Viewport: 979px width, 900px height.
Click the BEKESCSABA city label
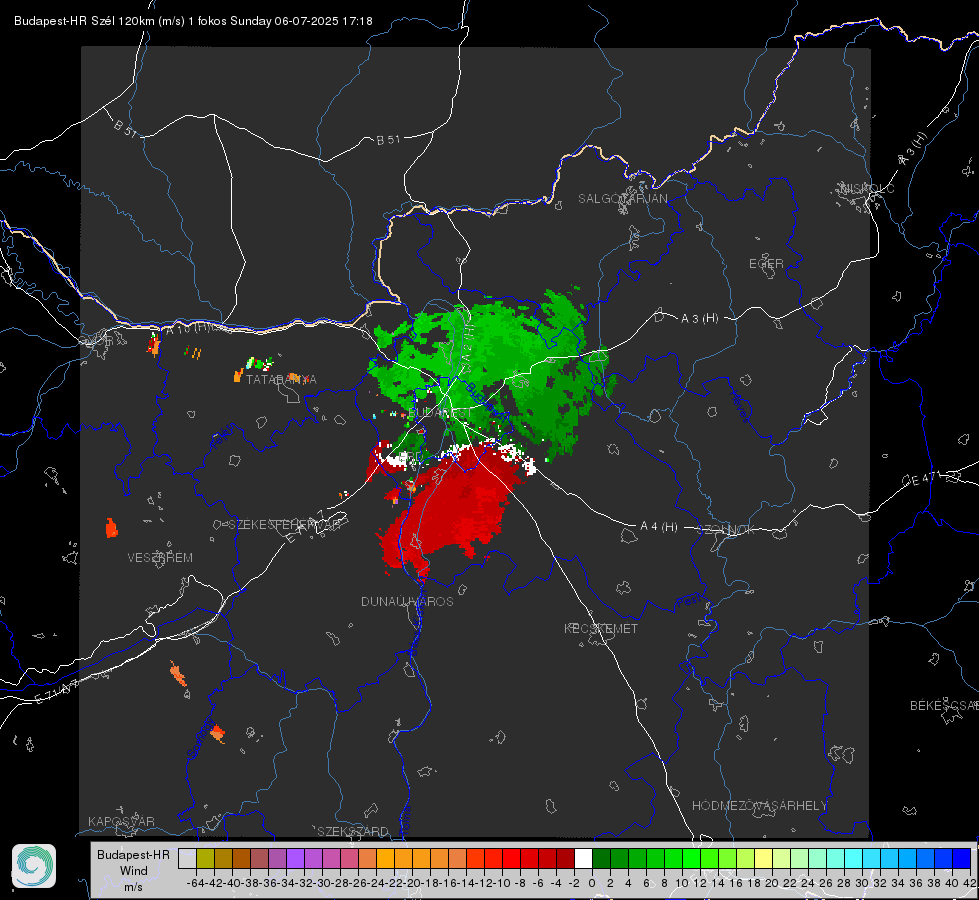pyautogui.click(x=943, y=705)
